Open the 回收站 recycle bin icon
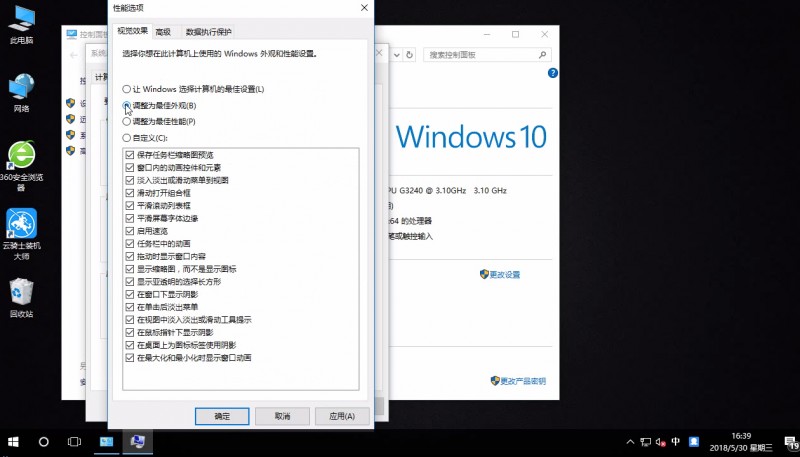This screenshot has height=457, width=800. [21, 298]
